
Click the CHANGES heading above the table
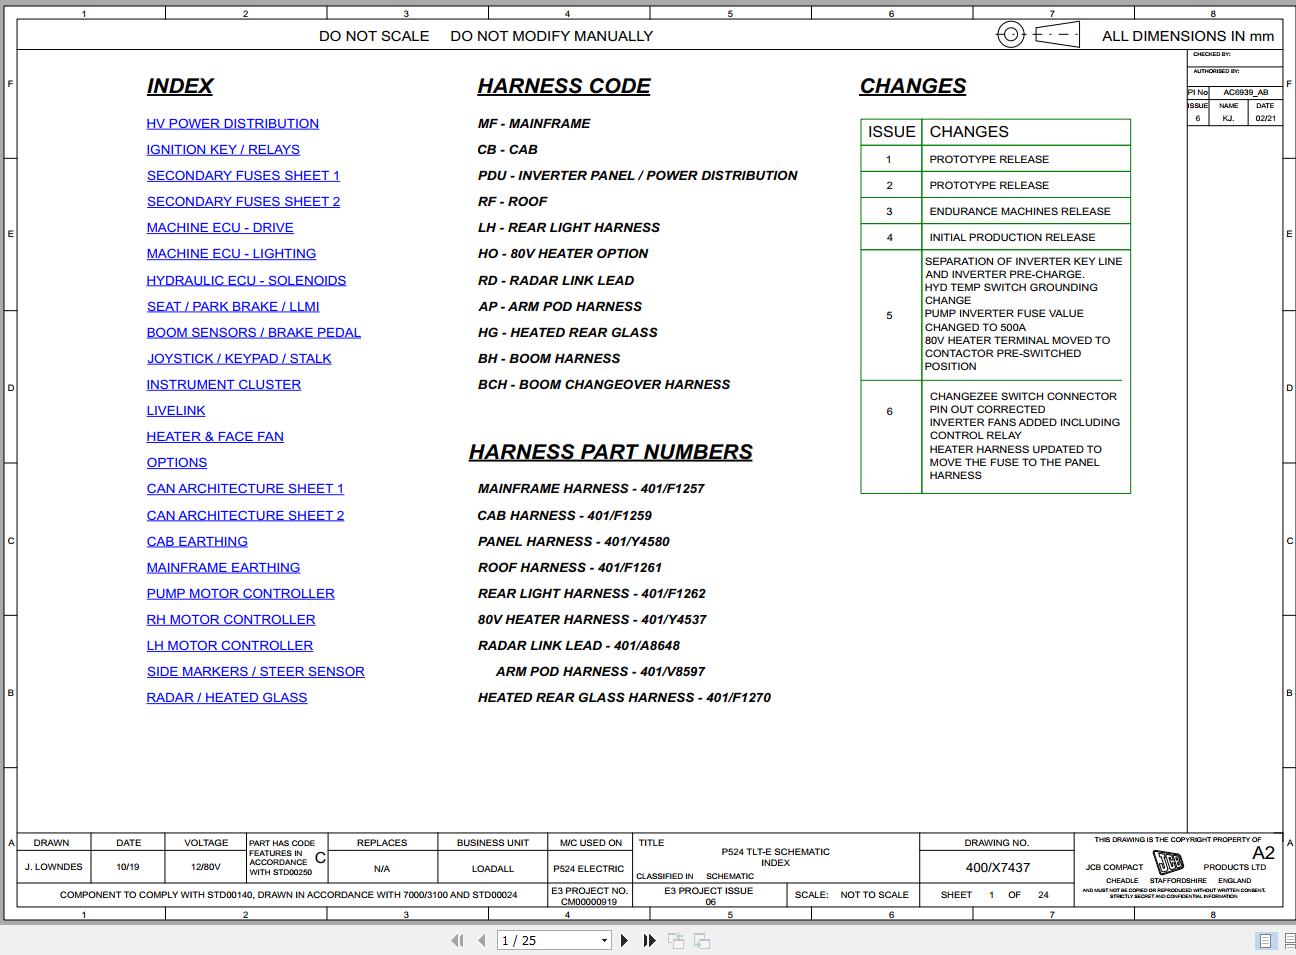click(913, 86)
